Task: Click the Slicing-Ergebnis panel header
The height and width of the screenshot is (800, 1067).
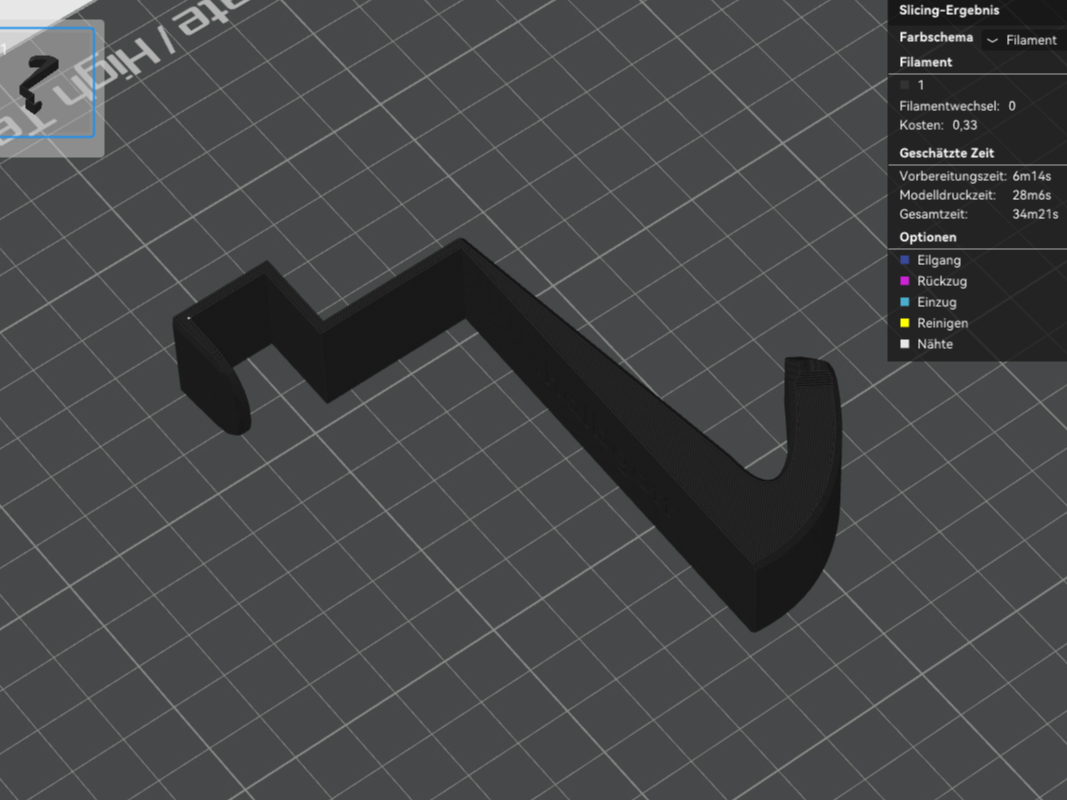Action: click(x=949, y=10)
